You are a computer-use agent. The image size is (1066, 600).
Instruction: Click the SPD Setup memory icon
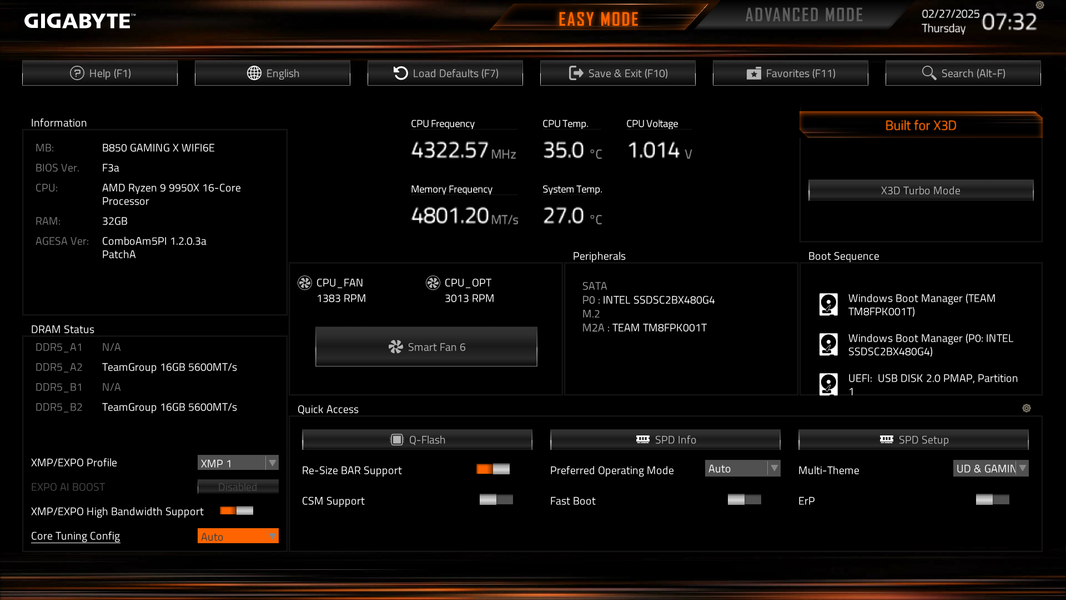click(887, 439)
